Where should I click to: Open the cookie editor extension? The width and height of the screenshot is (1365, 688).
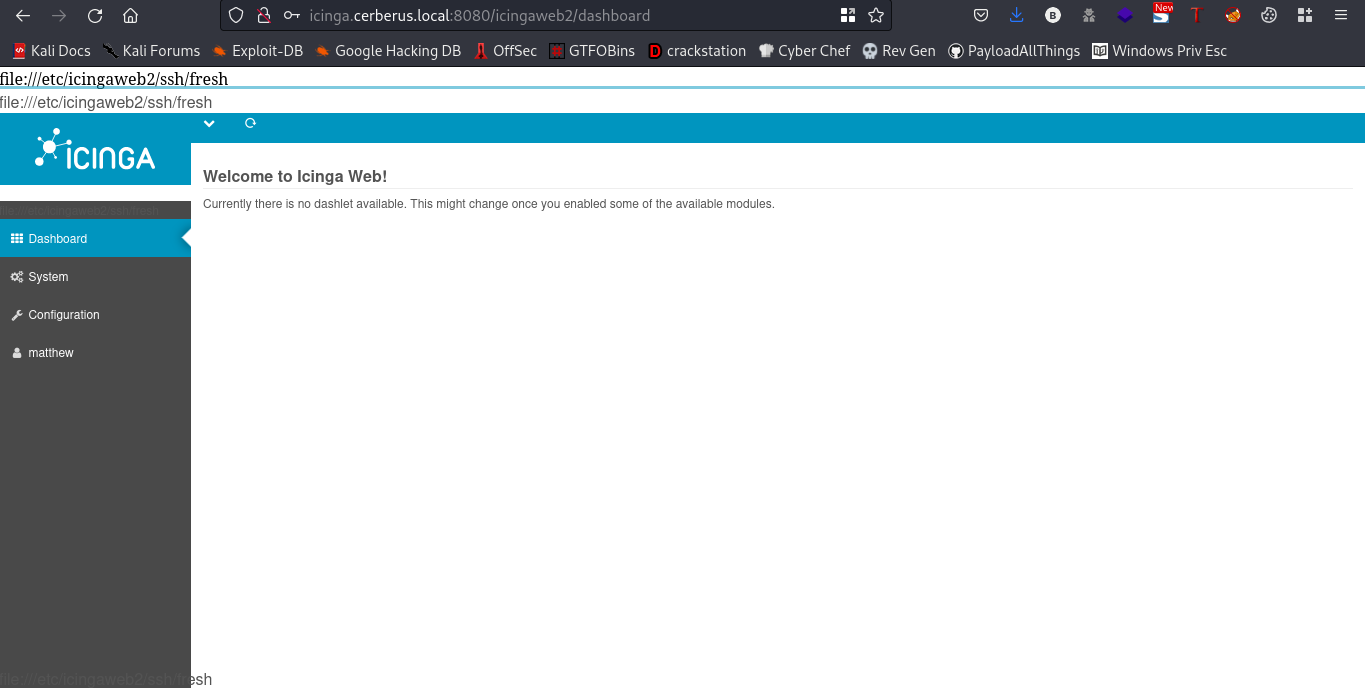pos(1269,16)
